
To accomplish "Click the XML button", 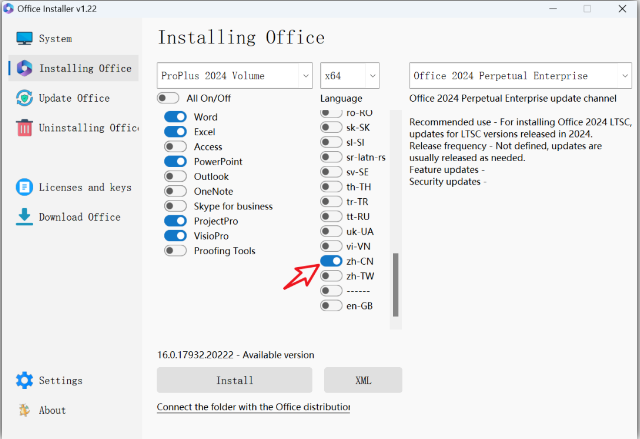I will click(x=363, y=380).
